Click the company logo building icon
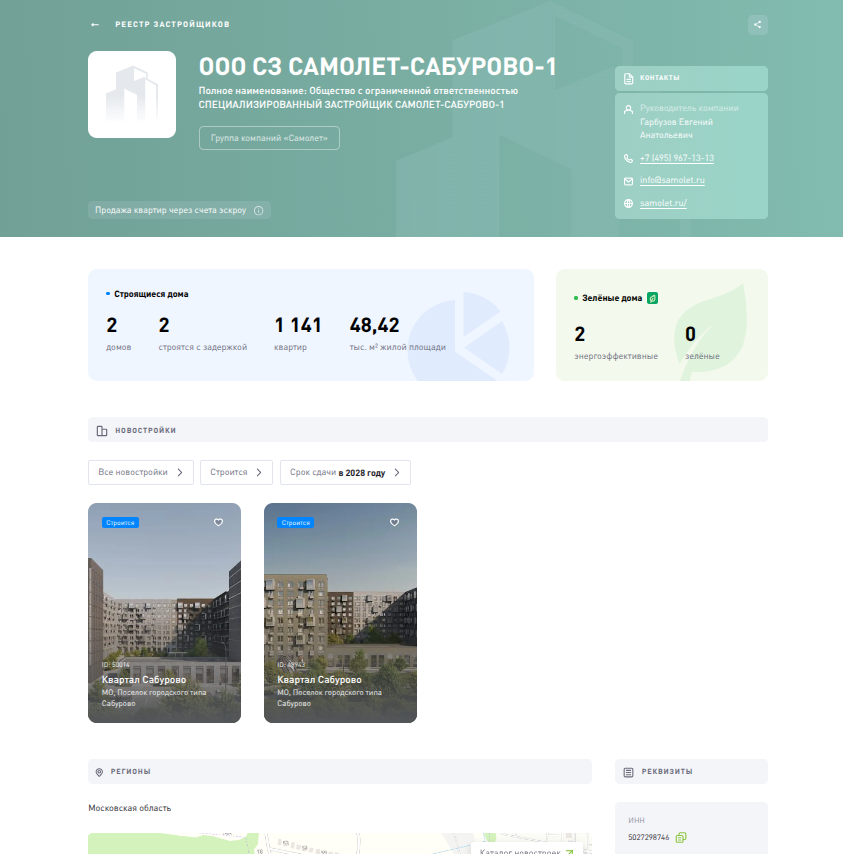The image size is (843, 854). (132, 94)
